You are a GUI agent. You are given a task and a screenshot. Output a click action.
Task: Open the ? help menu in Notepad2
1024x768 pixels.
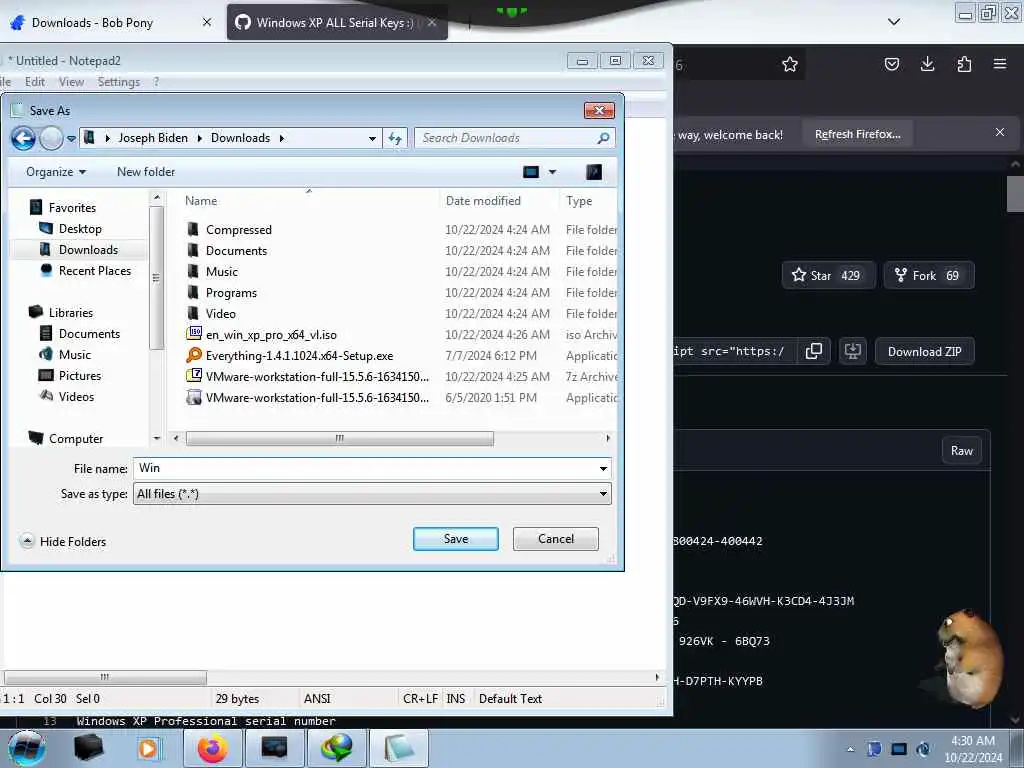[156, 82]
